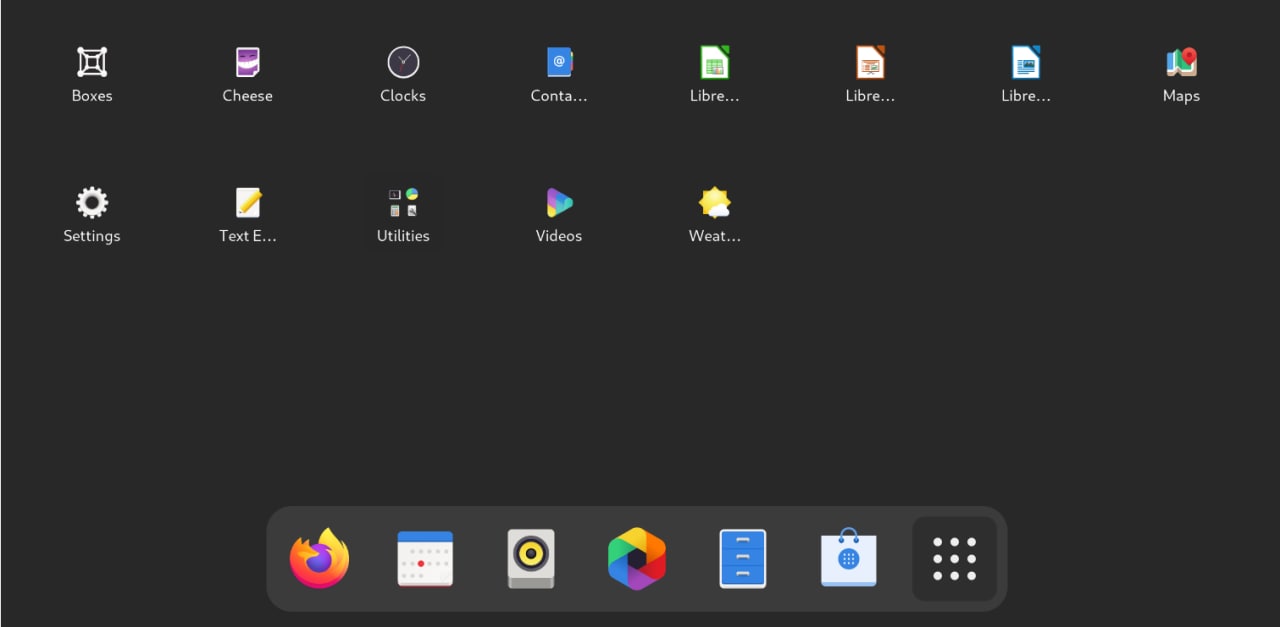The image size is (1280, 627).
Task: Launch Rhythmbox speaker icon in dock
Action: tap(531, 558)
